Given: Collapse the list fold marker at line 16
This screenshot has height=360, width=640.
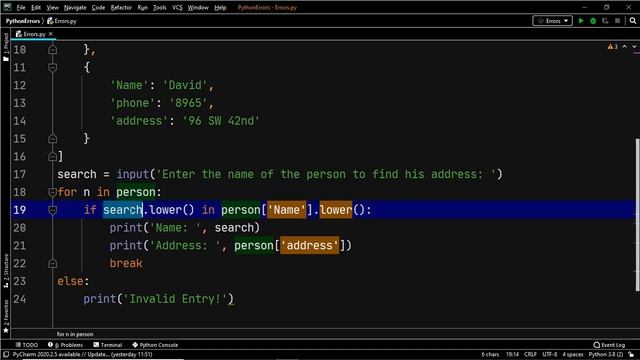Looking at the screenshot, I should coord(52,156).
